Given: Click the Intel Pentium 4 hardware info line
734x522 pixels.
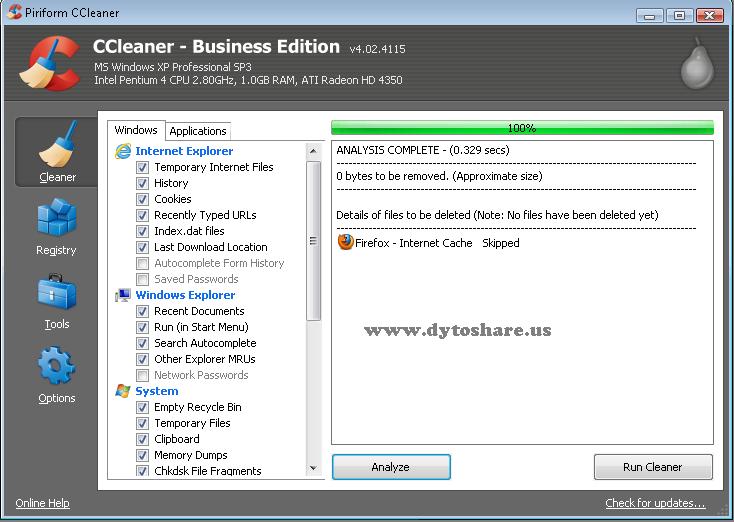Looking at the screenshot, I should [x=248, y=80].
